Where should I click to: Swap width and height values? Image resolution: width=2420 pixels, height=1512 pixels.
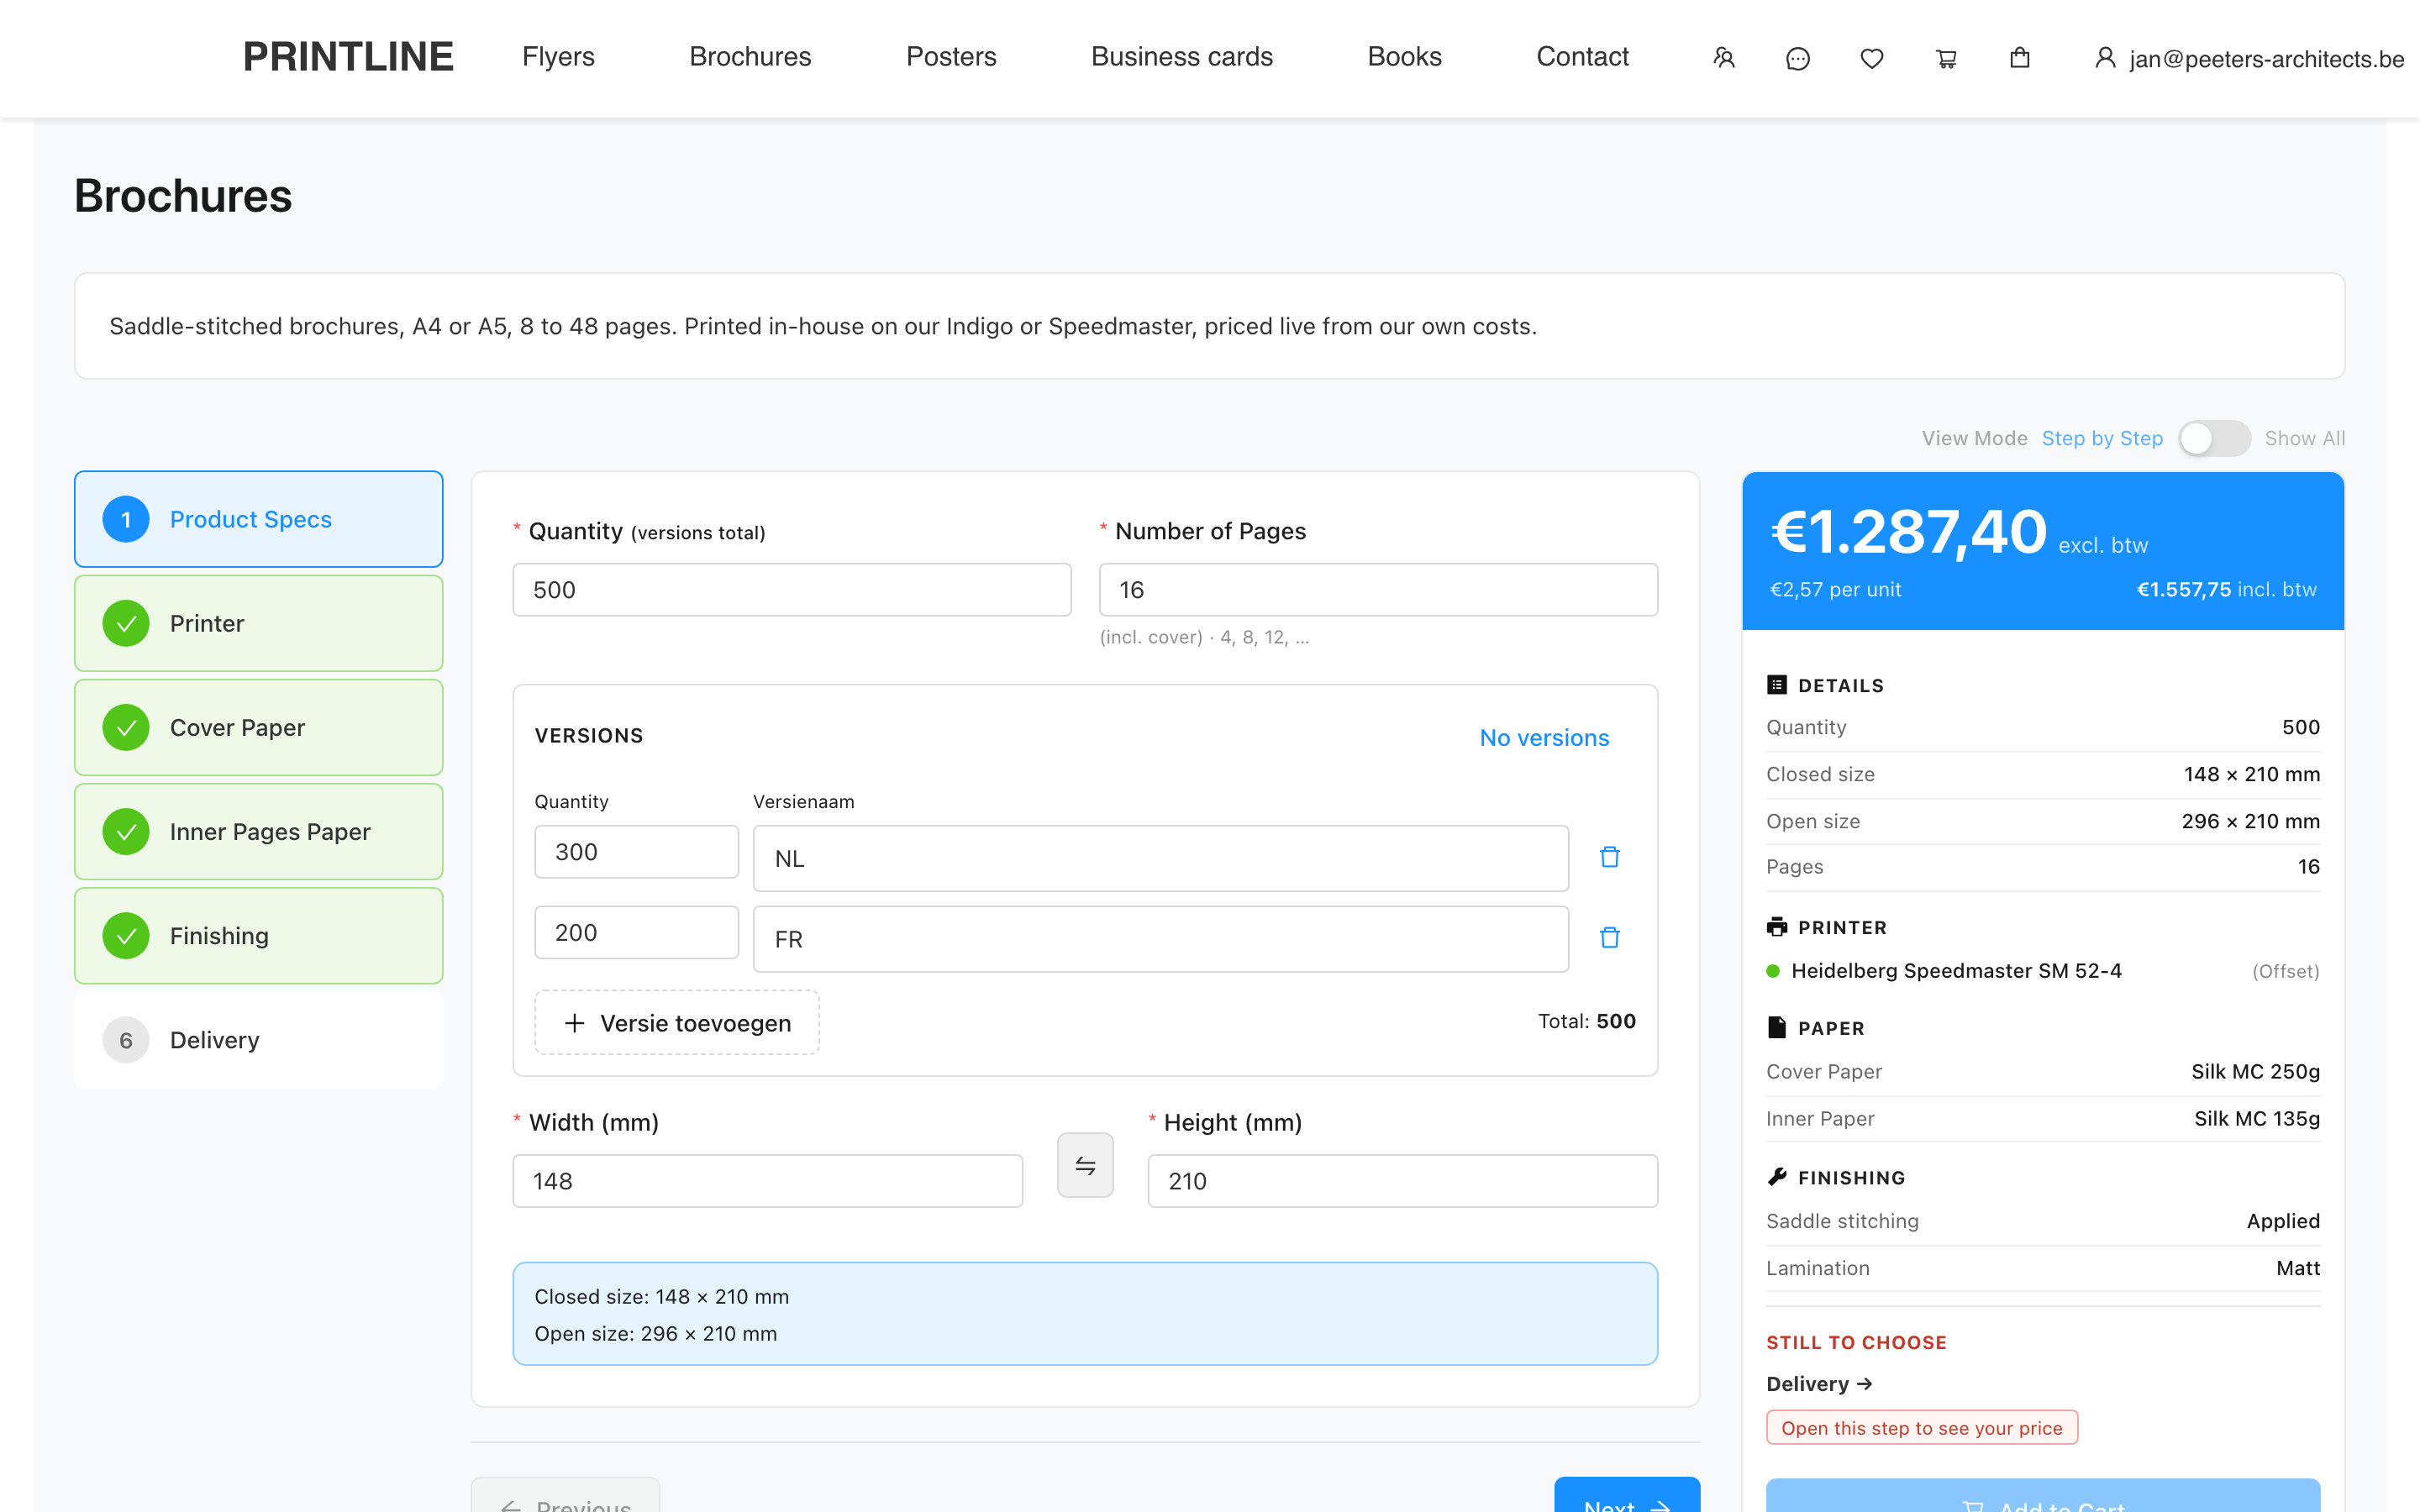pos(1085,1165)
